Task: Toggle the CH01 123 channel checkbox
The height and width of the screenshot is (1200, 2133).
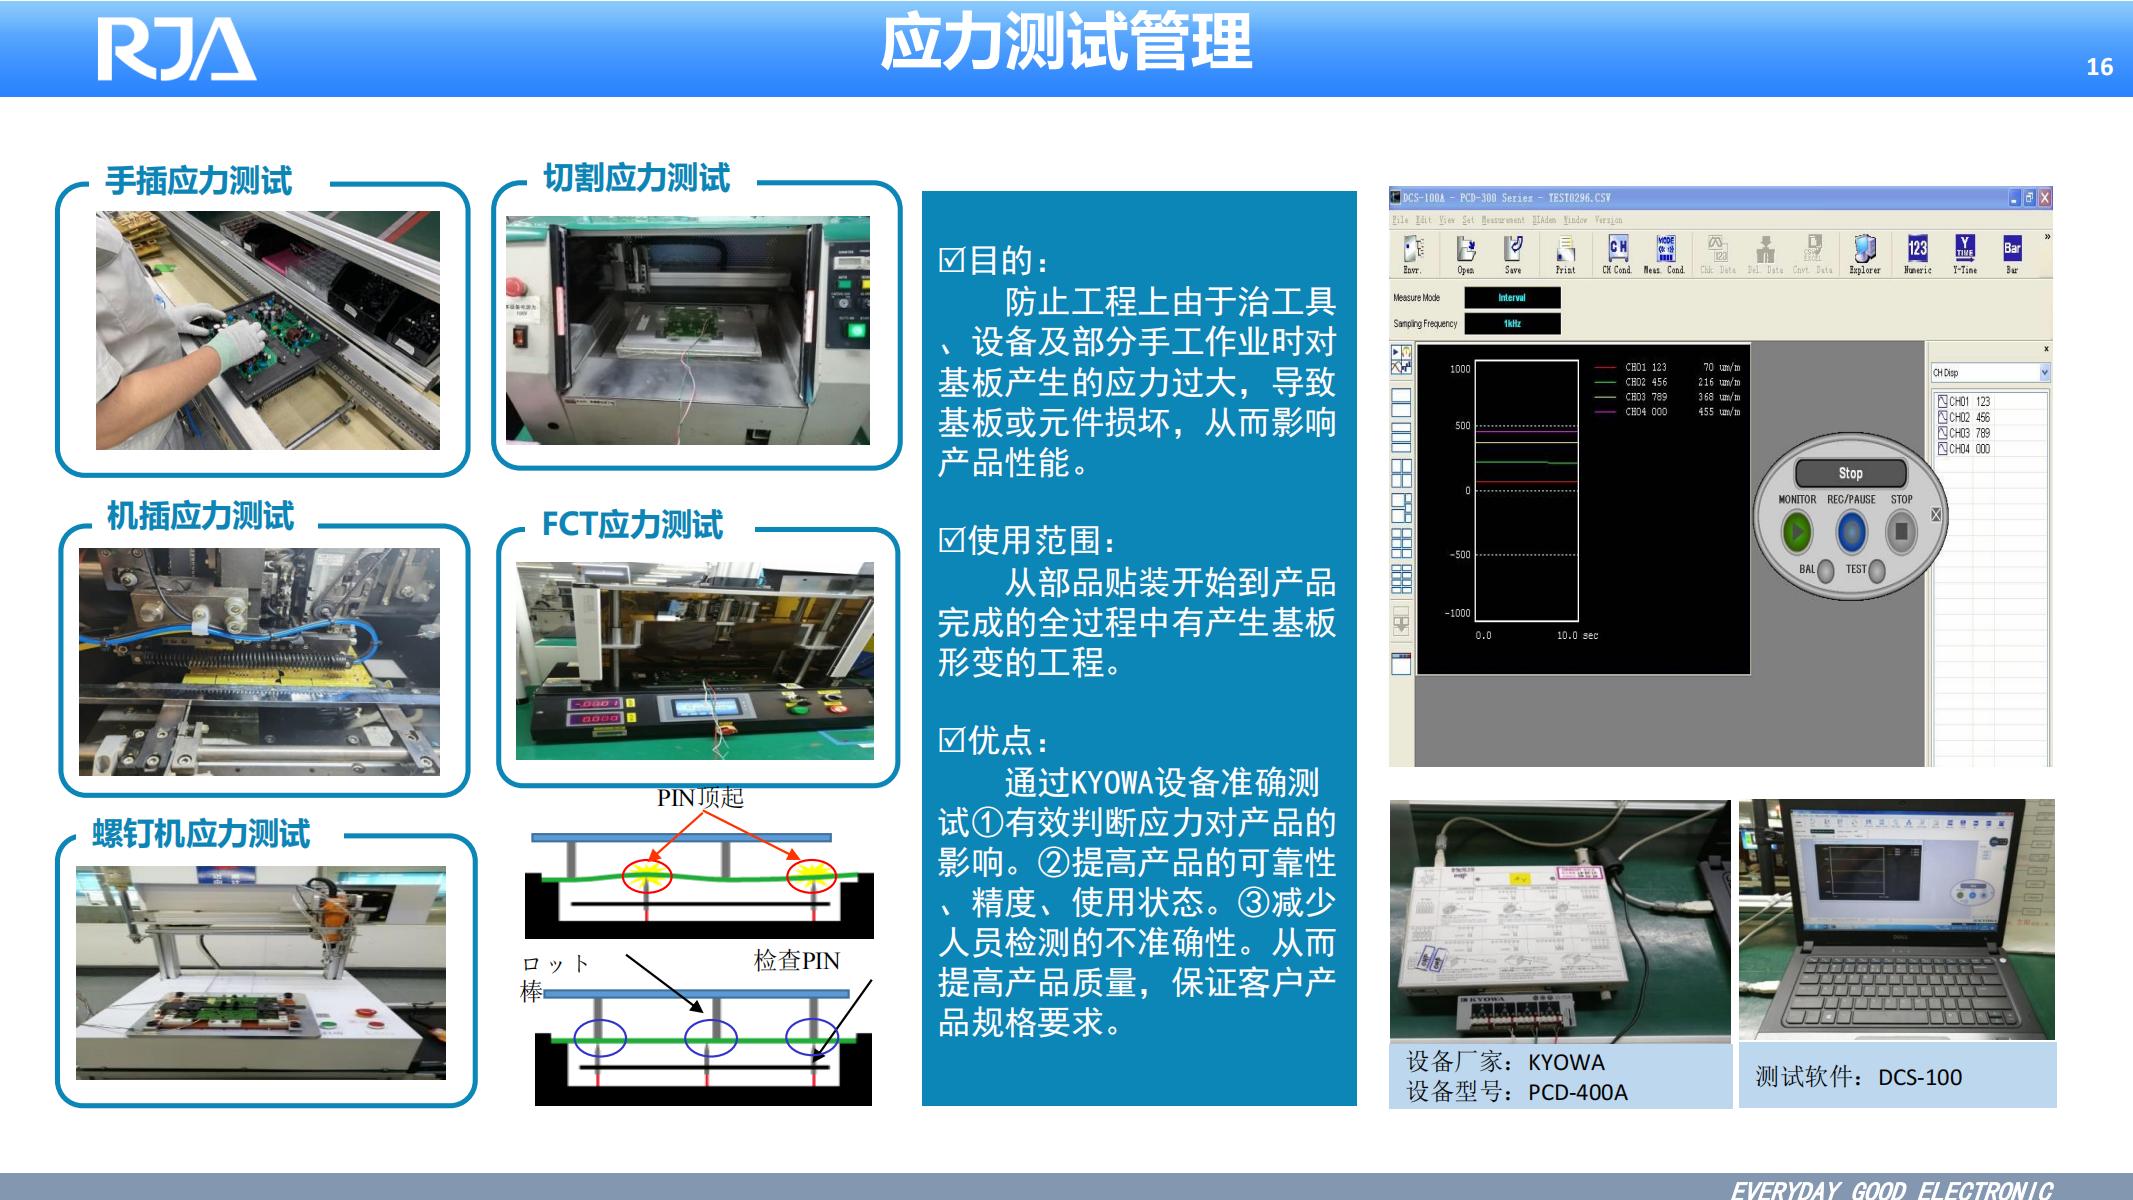Action: point(1943,401)
